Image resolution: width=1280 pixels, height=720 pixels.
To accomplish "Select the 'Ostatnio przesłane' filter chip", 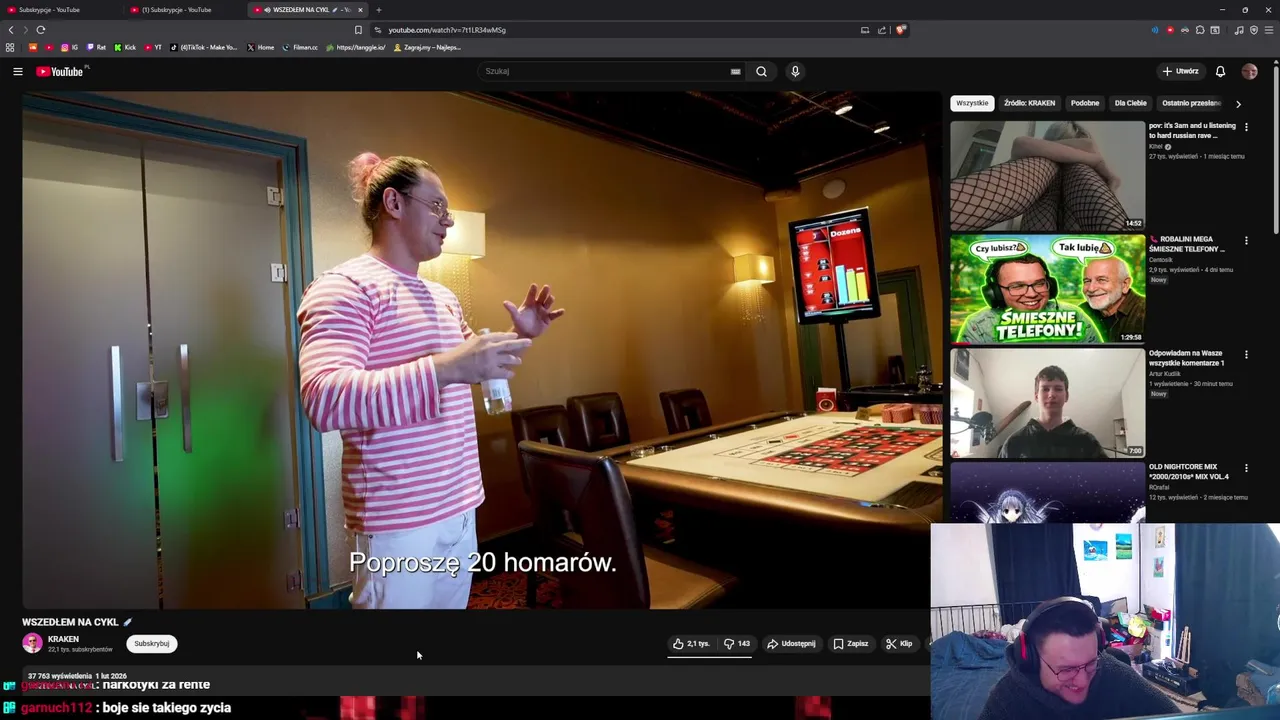I will pos(1191,103).
